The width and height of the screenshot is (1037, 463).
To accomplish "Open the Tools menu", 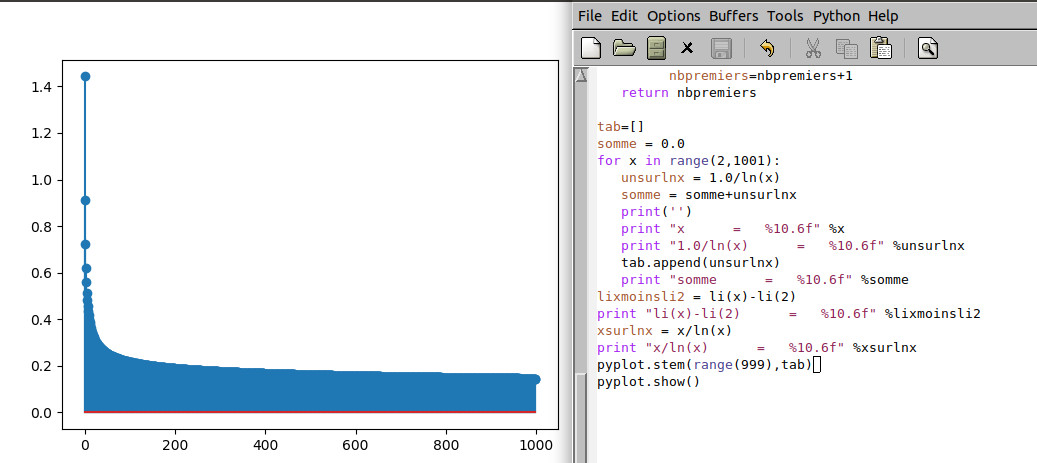I will point(786,16).
